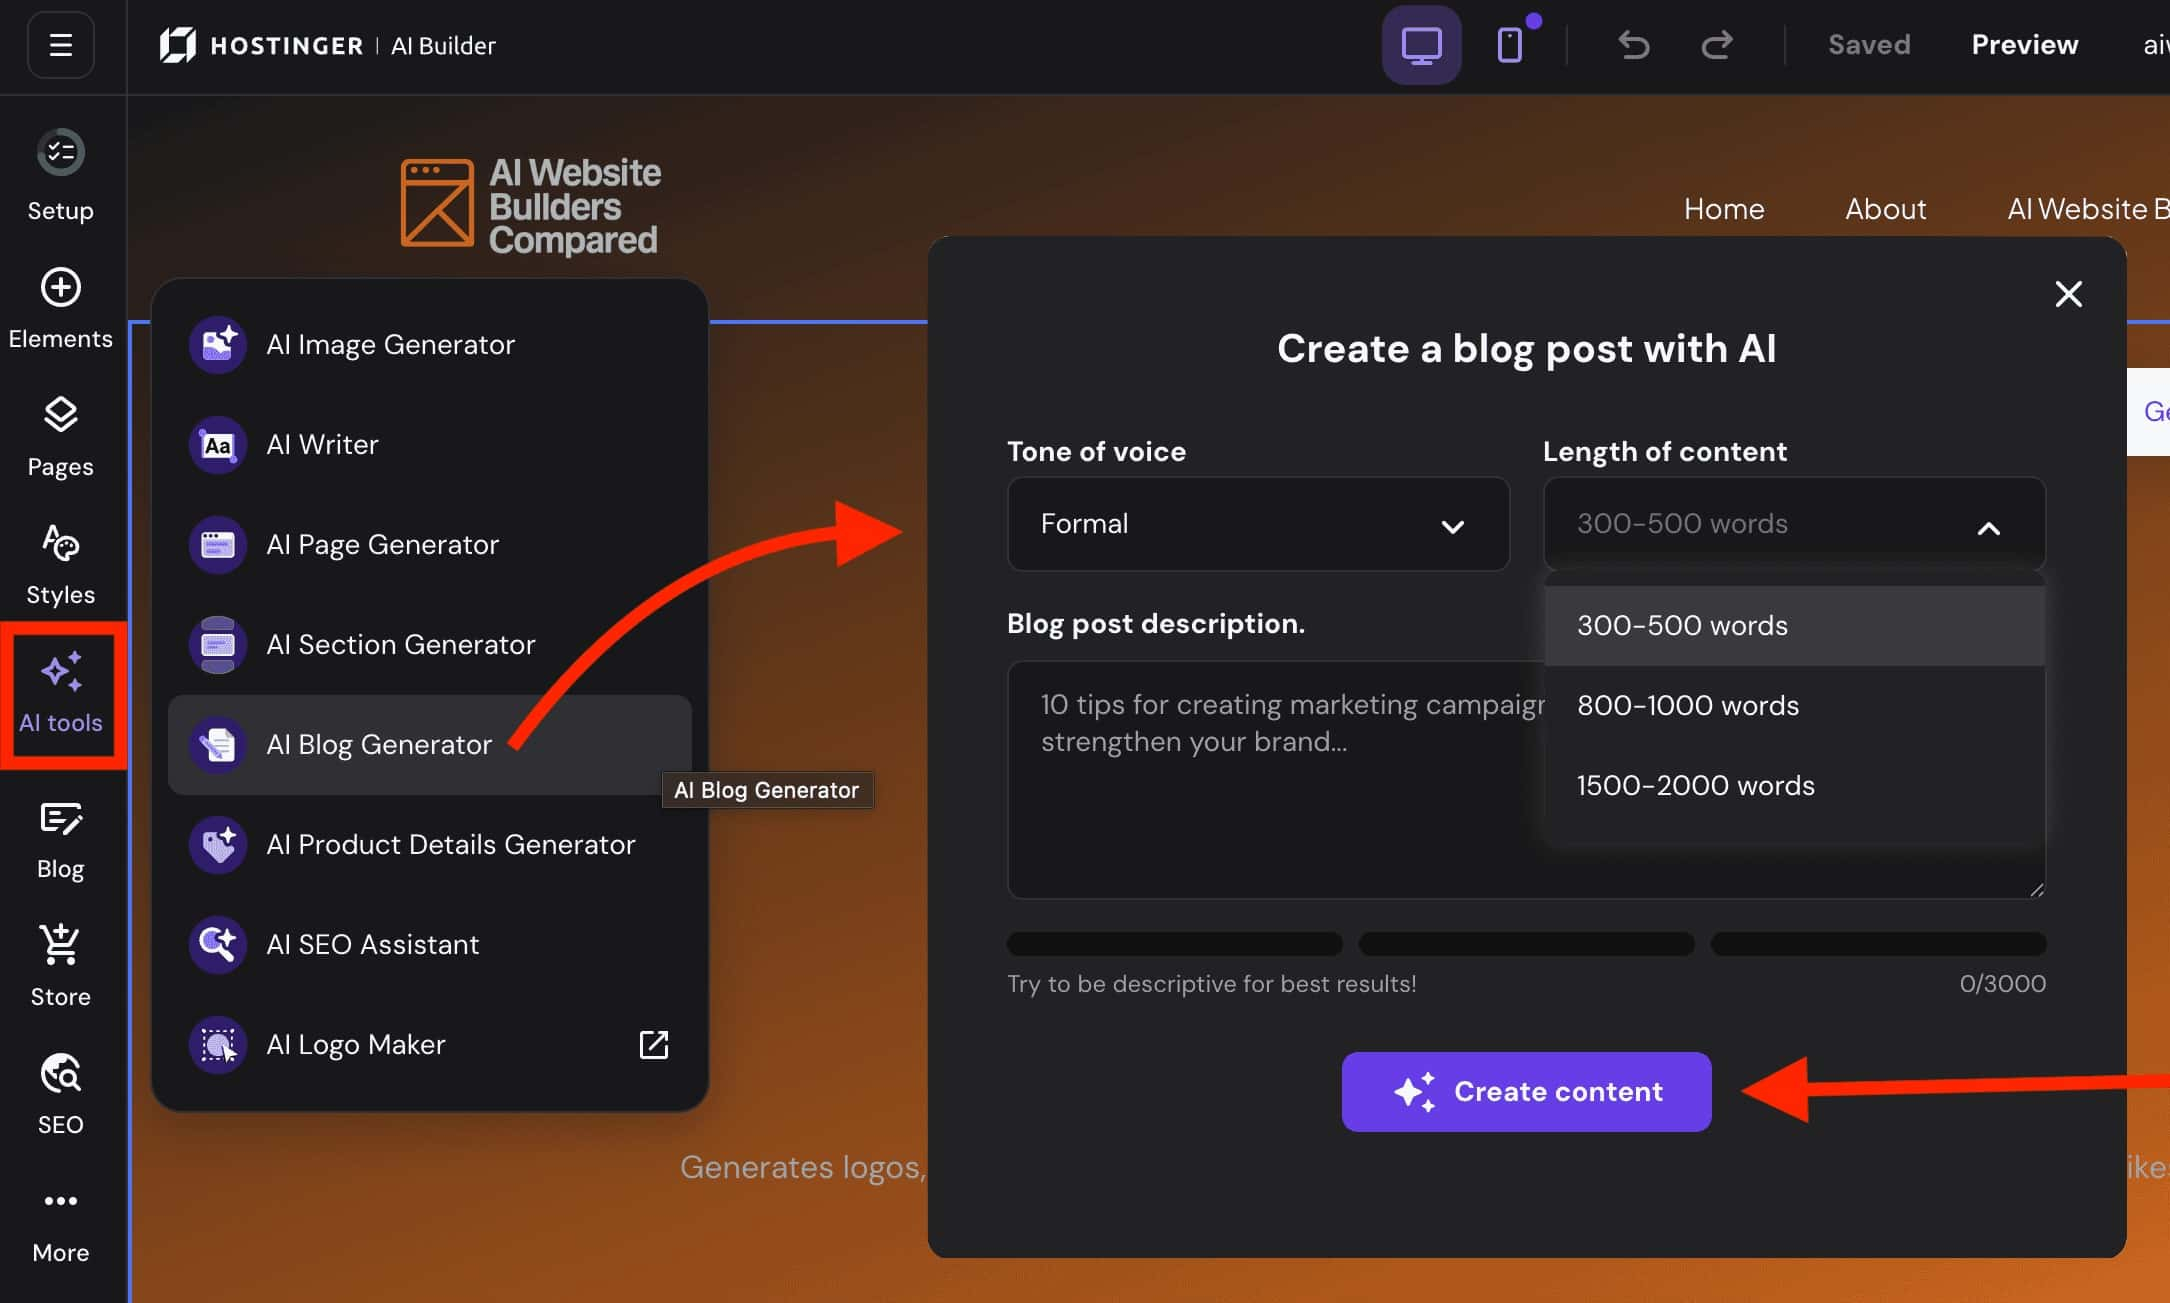This screenshot has width=2170, height=1303.
Task: Click the AI Logo Maker external link icon
Action: point(653,1045)
